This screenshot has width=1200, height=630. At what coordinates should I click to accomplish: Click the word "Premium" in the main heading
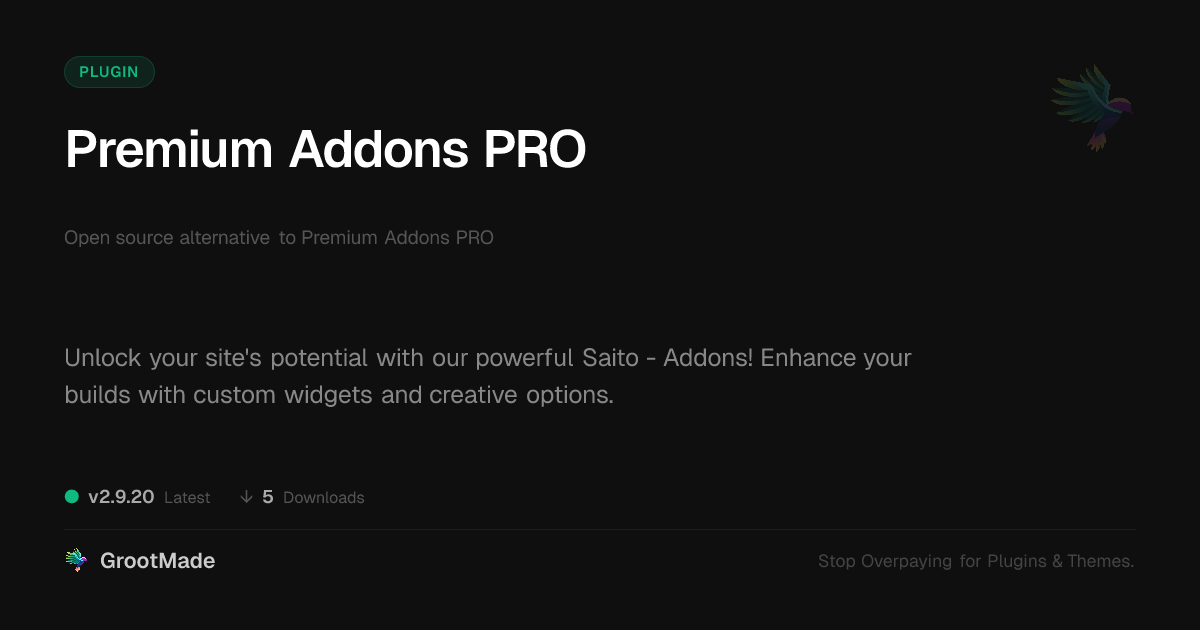coord(168,150)
